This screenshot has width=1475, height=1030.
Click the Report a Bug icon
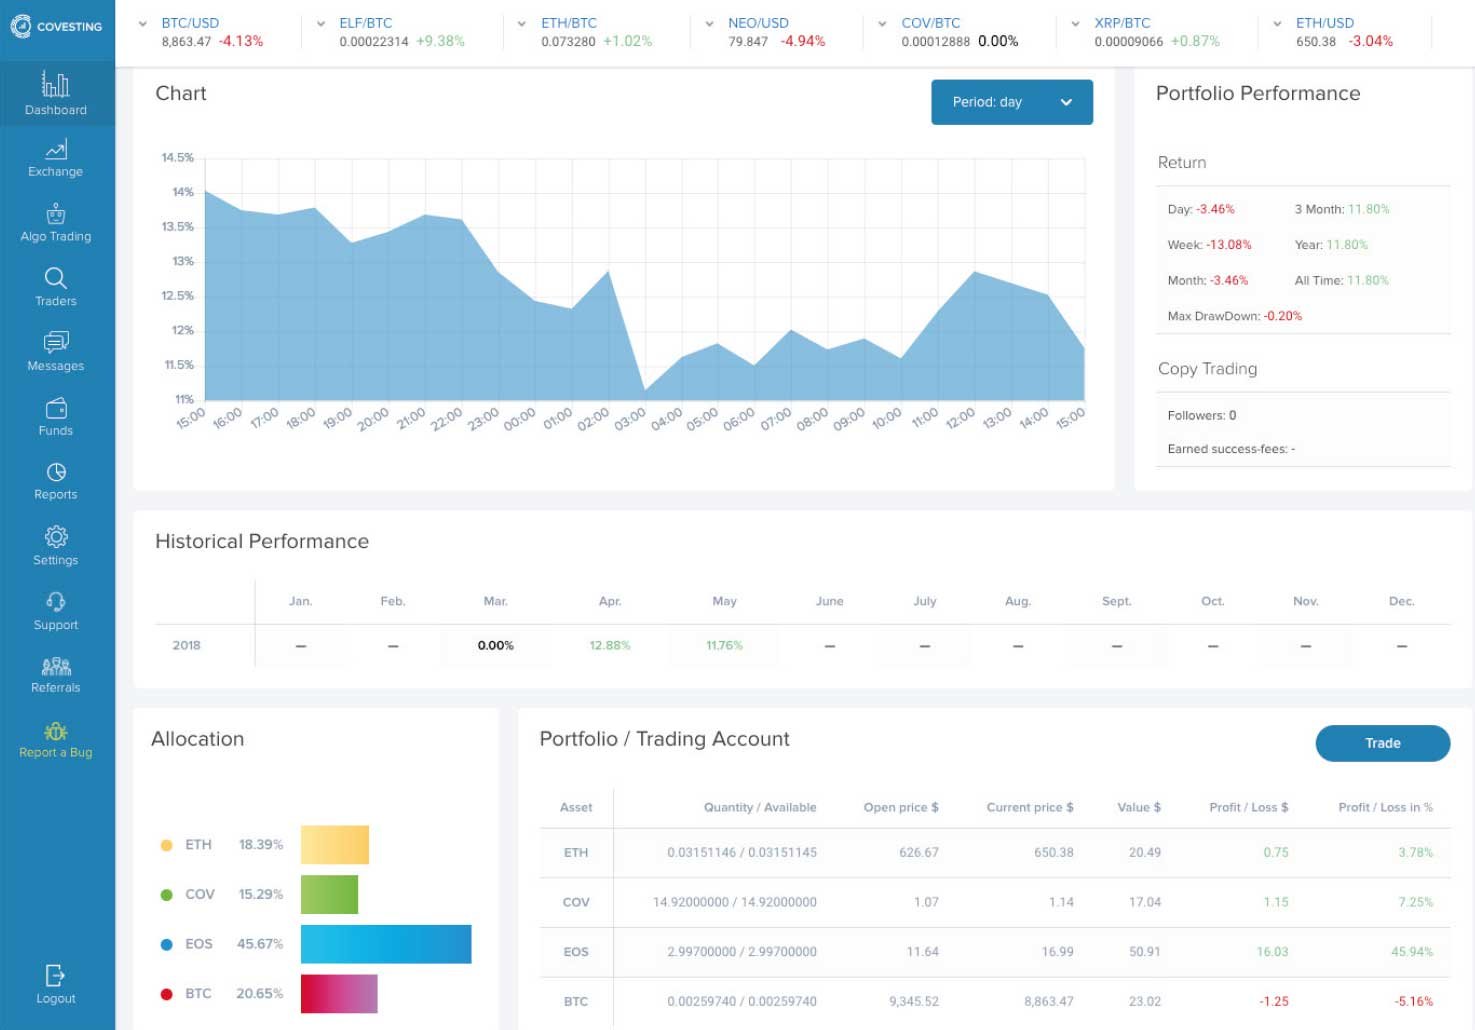[x=56, y=731]
